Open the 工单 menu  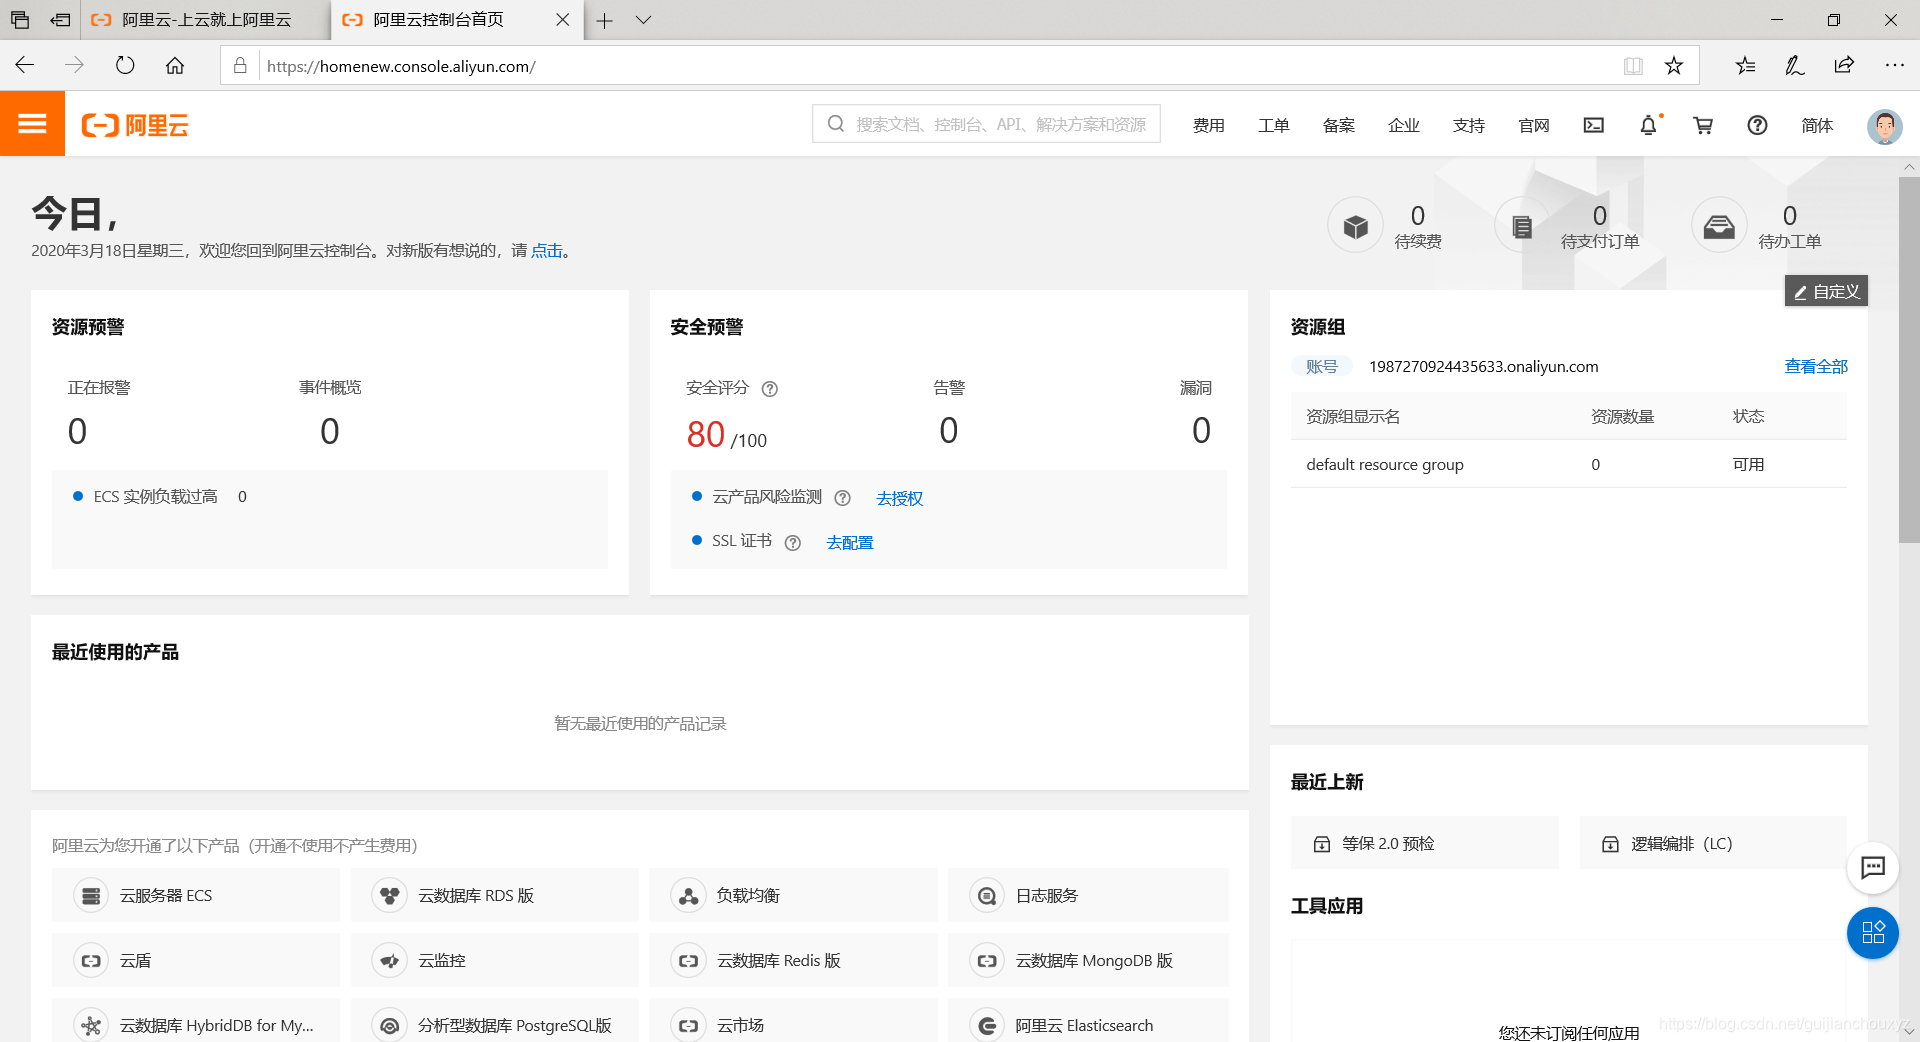point(1273,125)
